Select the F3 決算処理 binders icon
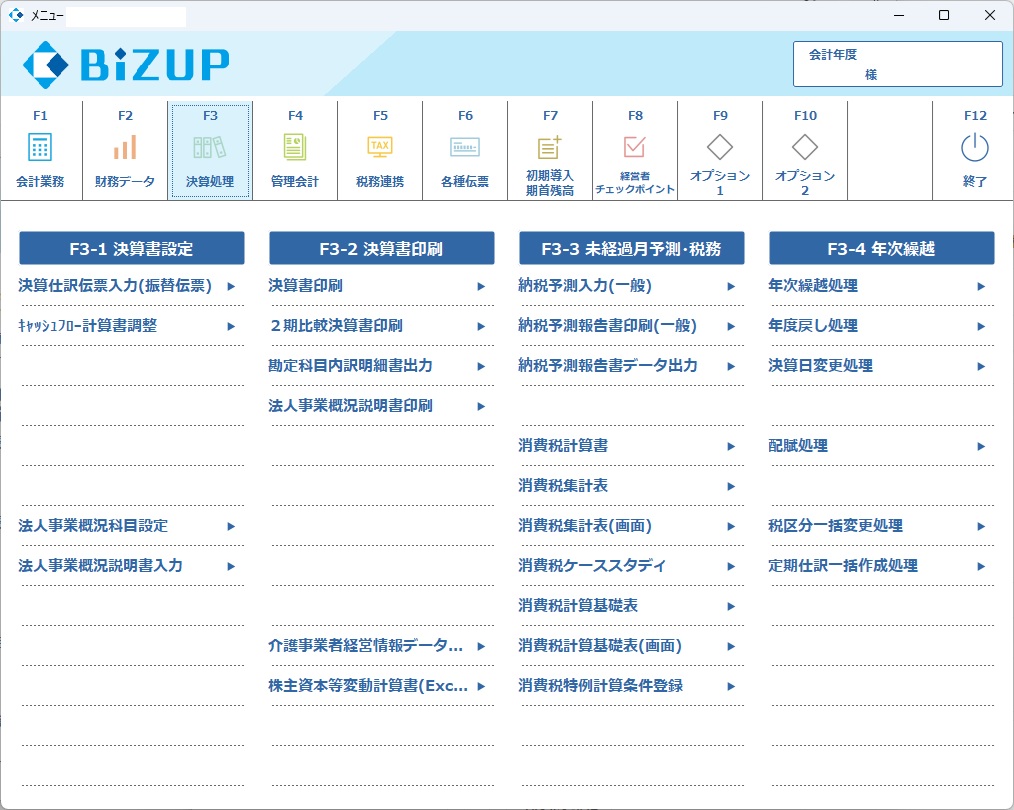The image size is (1014, 810). tap(210, 147)
